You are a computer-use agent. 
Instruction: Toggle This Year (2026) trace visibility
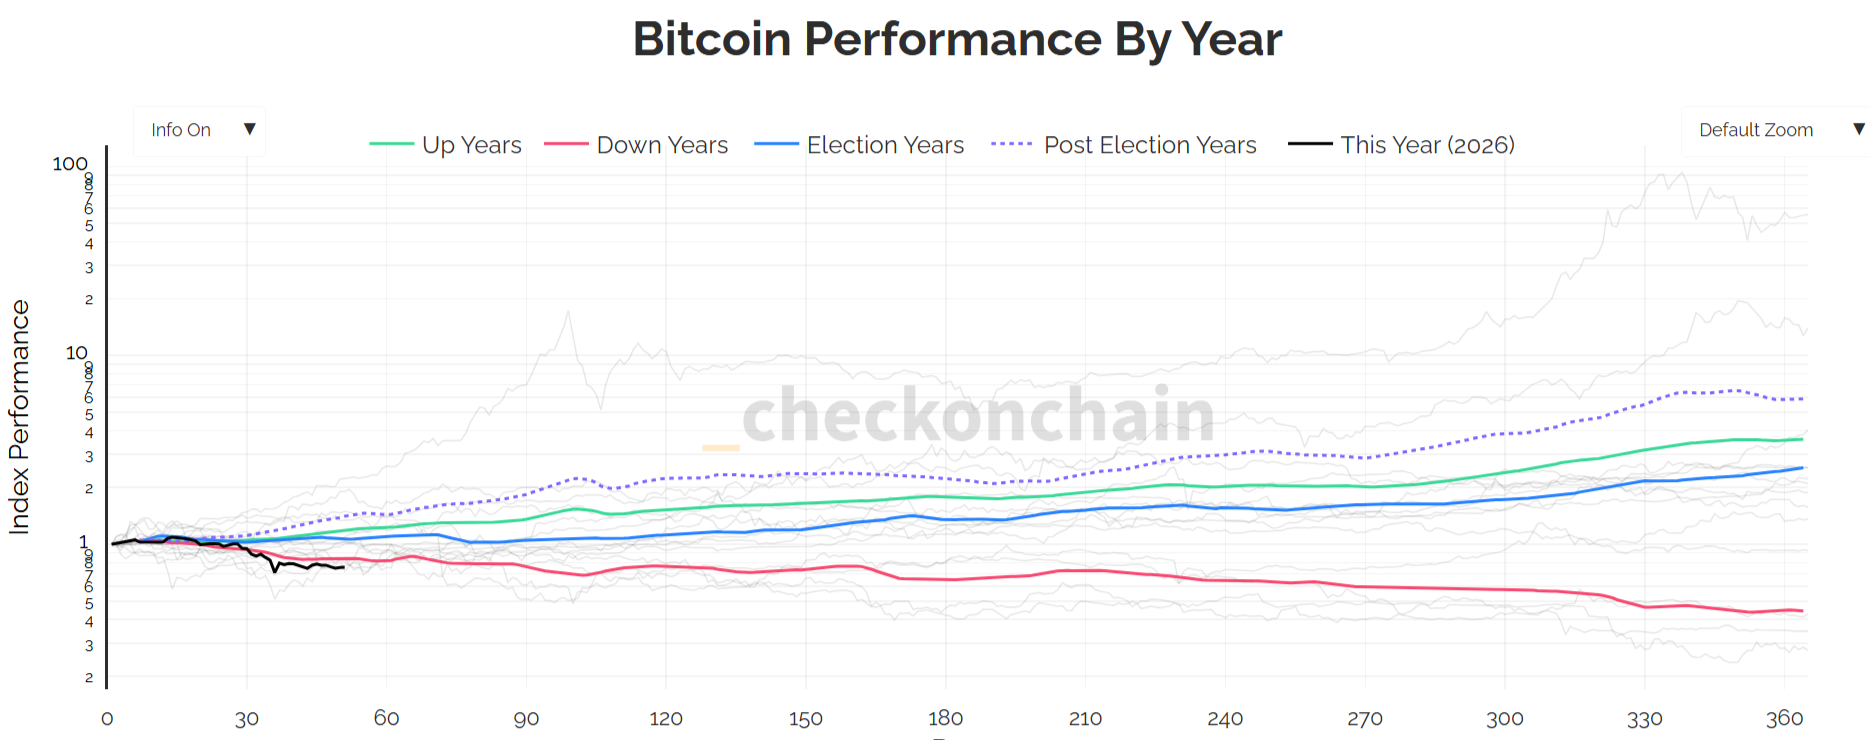1428,145
